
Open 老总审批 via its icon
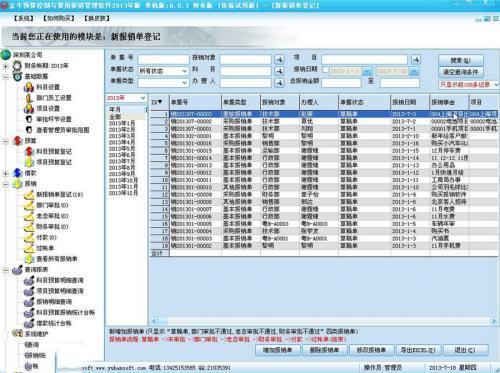(x=29, y=216)
